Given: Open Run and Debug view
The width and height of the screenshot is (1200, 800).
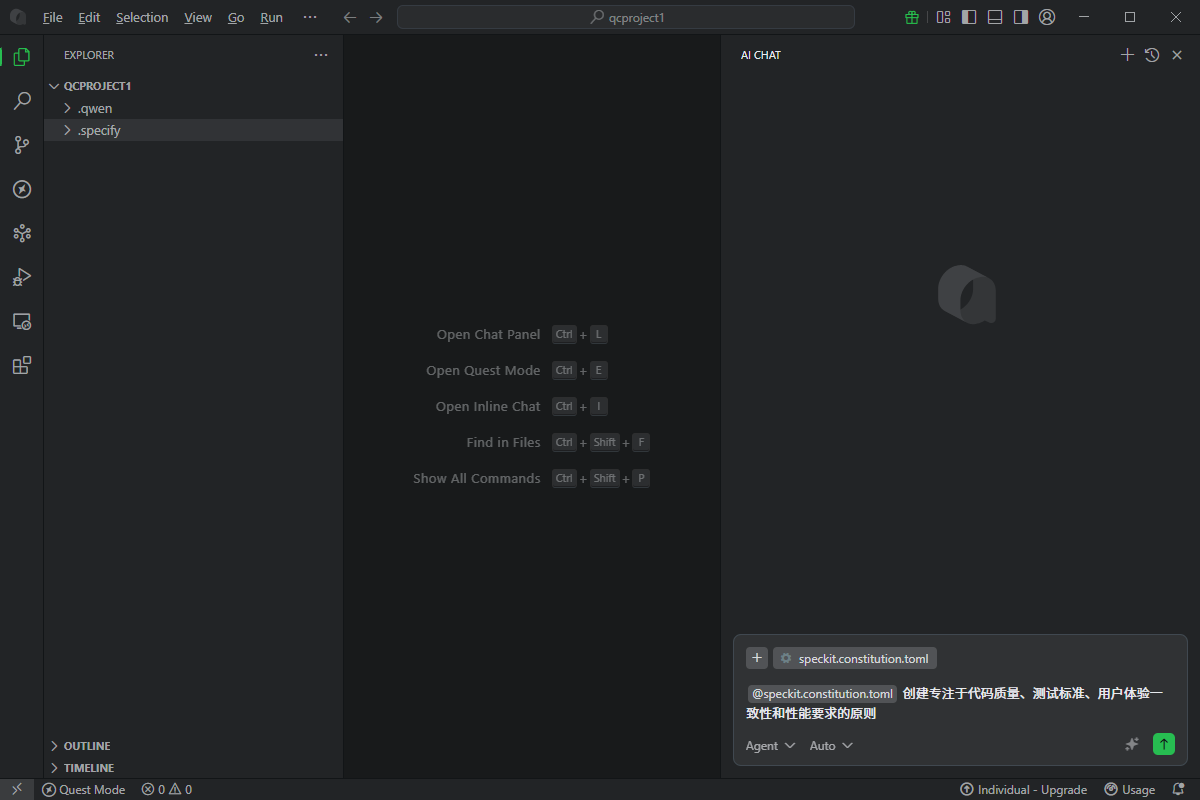Looking at the screenshot, I should point(21,277).
